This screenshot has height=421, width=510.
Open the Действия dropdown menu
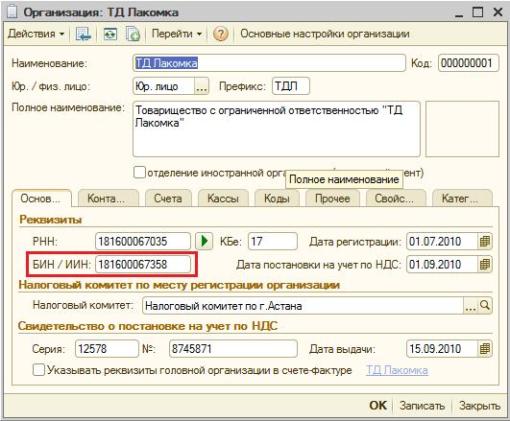(36, 34)
